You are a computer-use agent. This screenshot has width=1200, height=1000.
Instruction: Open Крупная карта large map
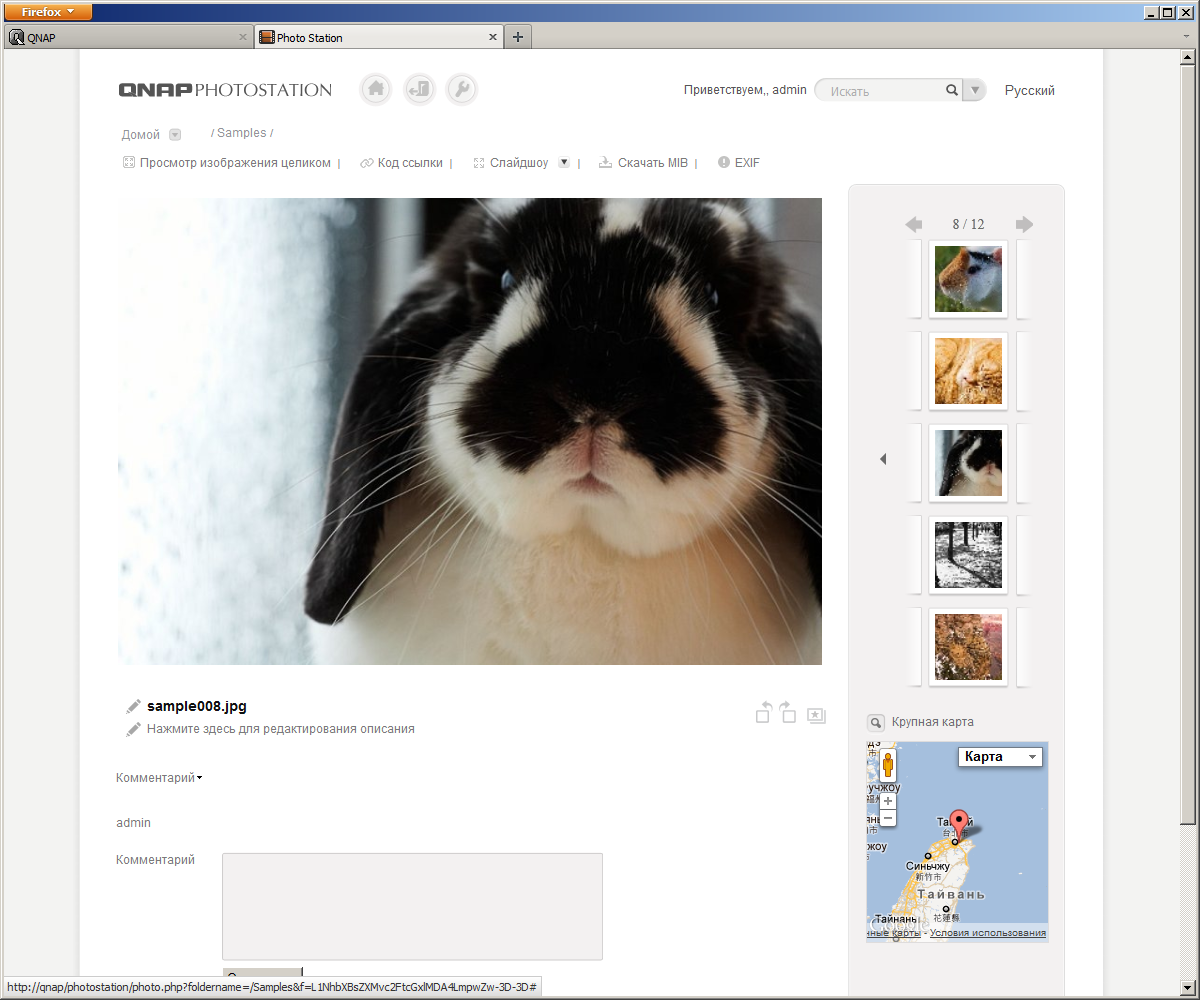click(x=933, y=722)
